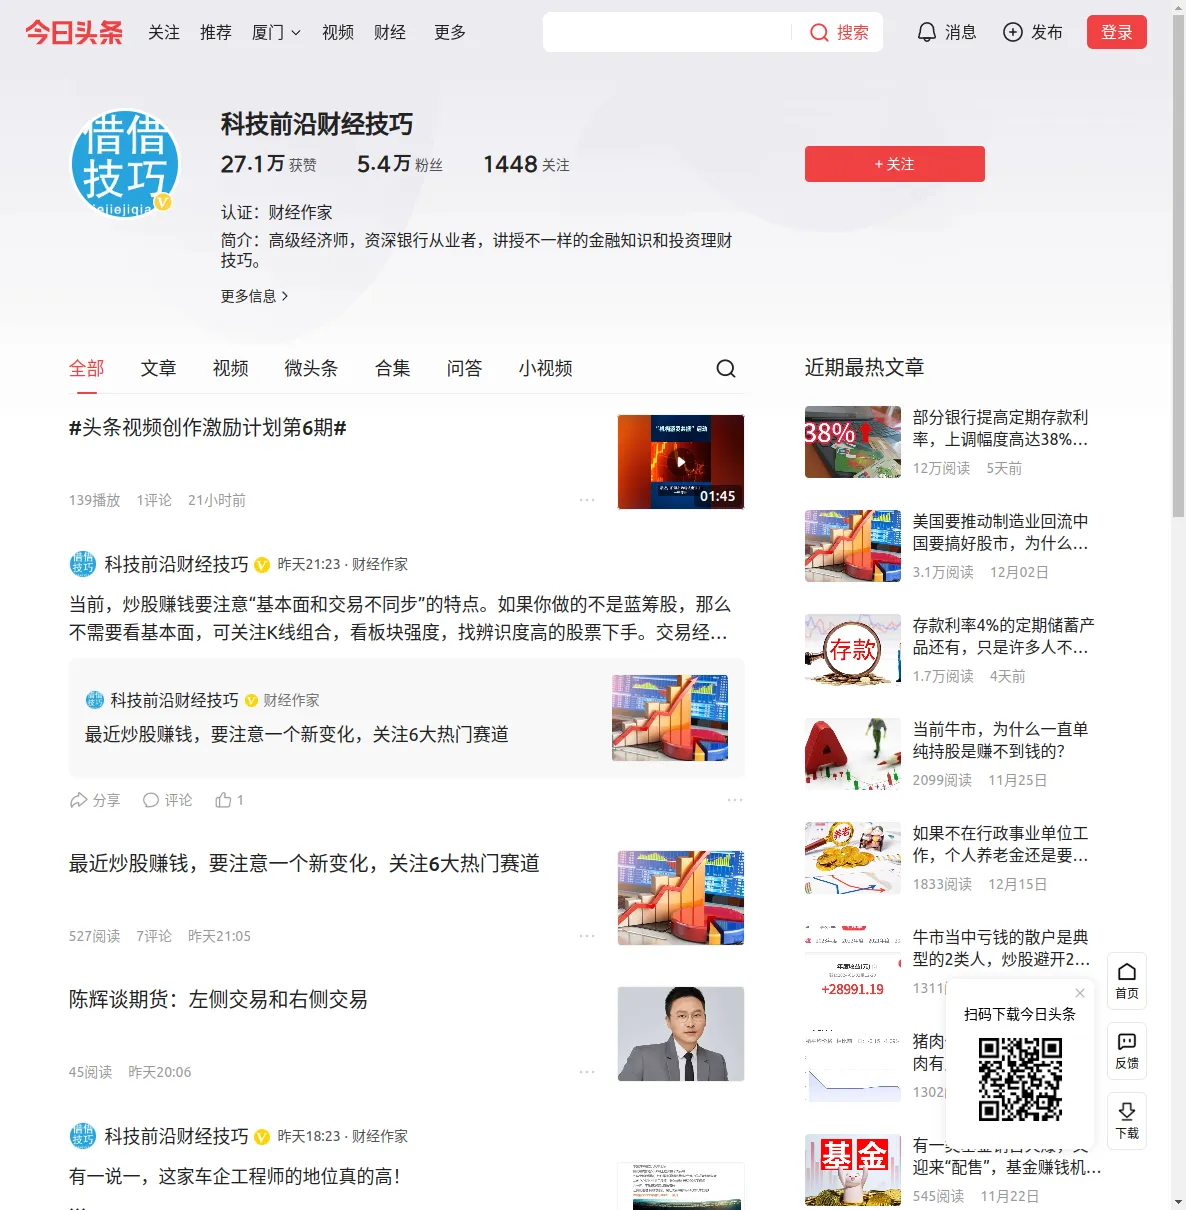The width and height of the screenshot is (1186, 1210).
Task: Open hot article 牛市当中亏钱的散户
Action: coord(1001,948)
